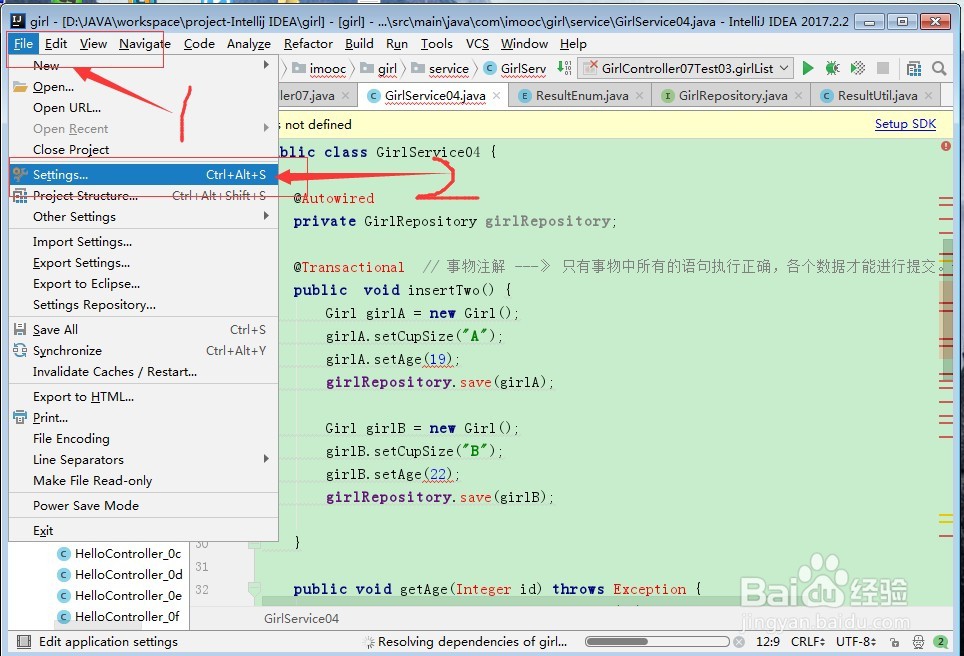Change file encoding UTF-8 in status bar
Viewport: 964px width, 656px height.
(856, 642)
